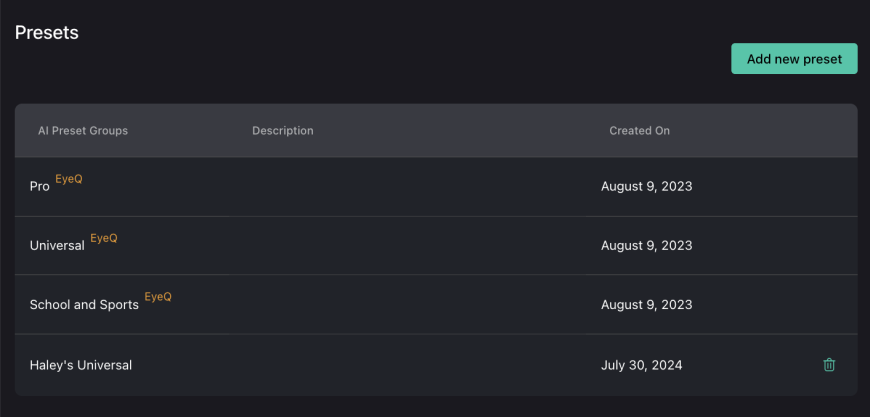Viewport: 870px width, 417px height.
Task: Open the School and Sports preset
Action: [84, 304]
